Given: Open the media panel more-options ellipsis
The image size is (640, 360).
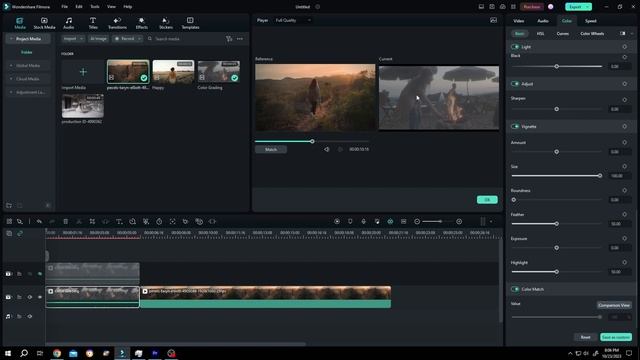Looking at the screenshot, I should coord(240,39).
